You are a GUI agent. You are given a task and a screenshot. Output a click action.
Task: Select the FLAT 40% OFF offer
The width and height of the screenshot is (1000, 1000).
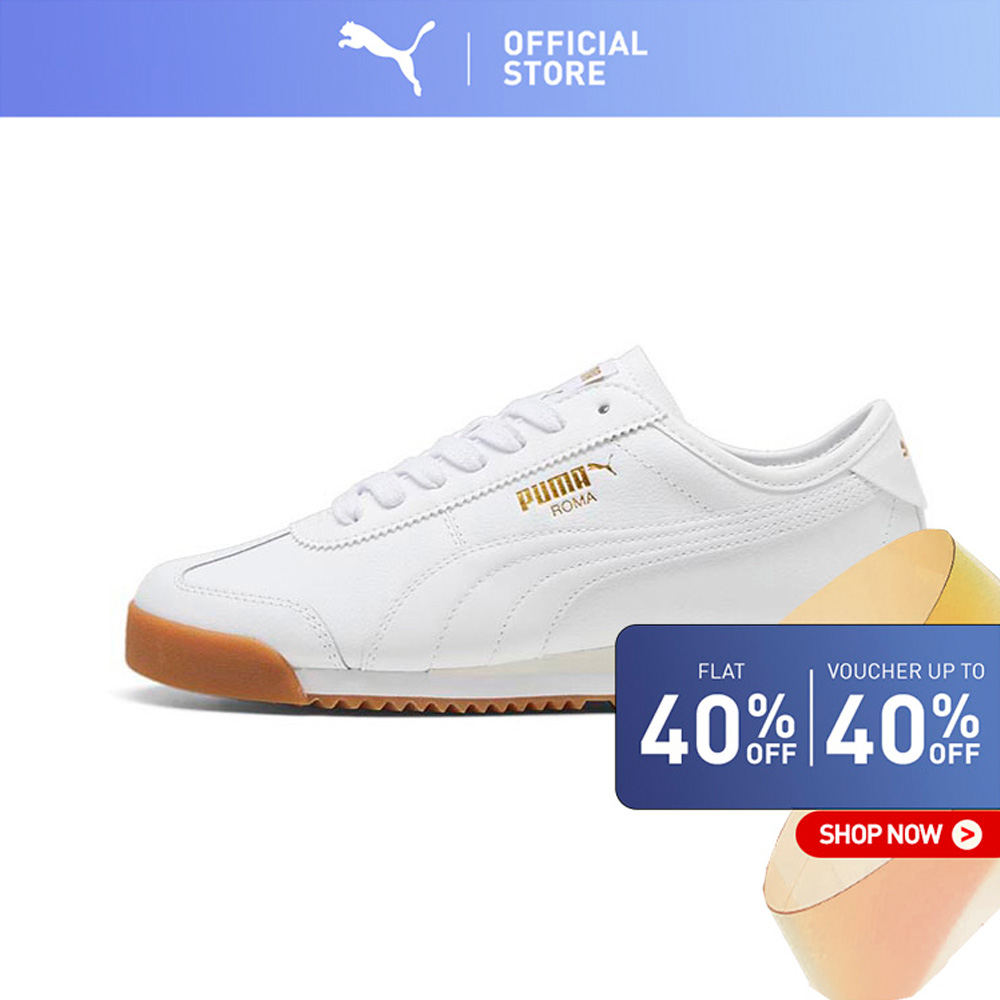[x=719, y=716]
